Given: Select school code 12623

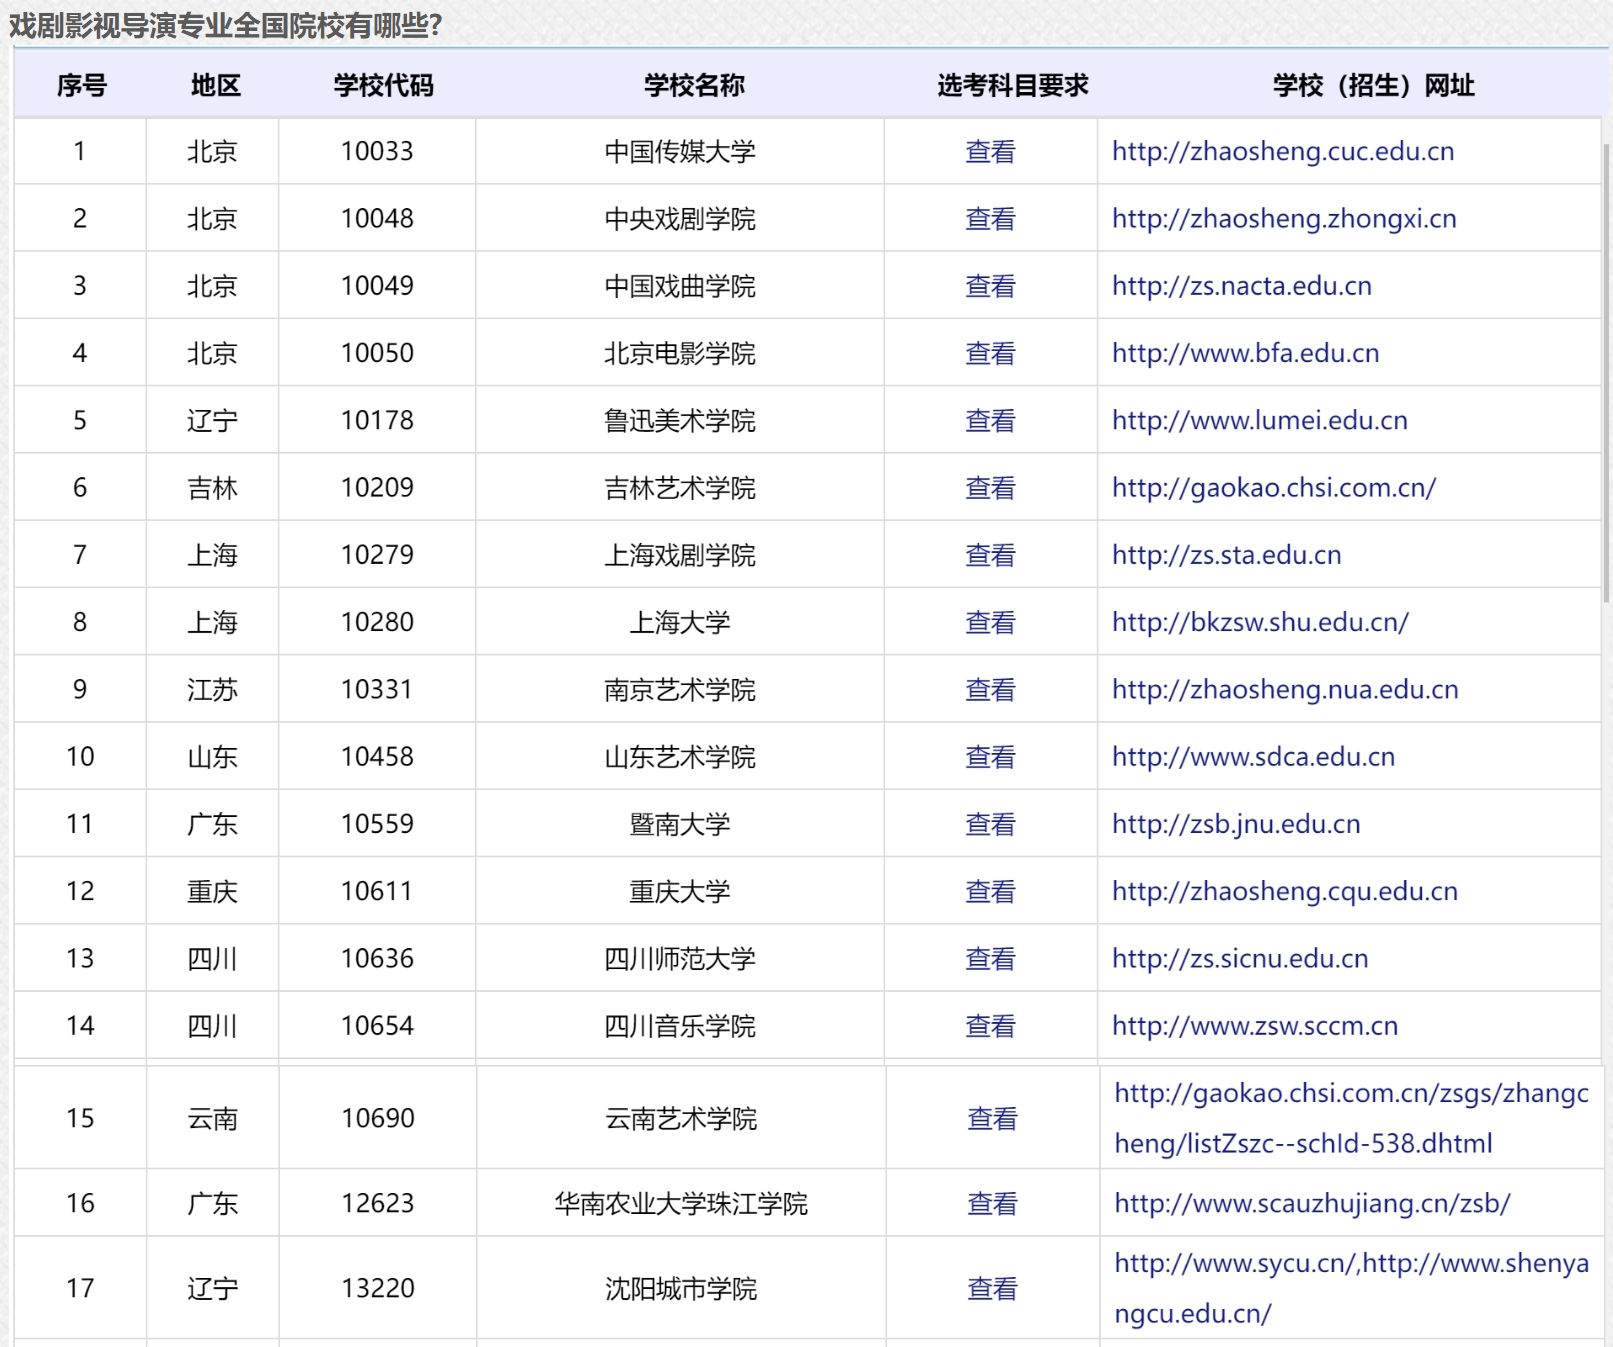Looking at the screenshot, I should point(378,1203).
